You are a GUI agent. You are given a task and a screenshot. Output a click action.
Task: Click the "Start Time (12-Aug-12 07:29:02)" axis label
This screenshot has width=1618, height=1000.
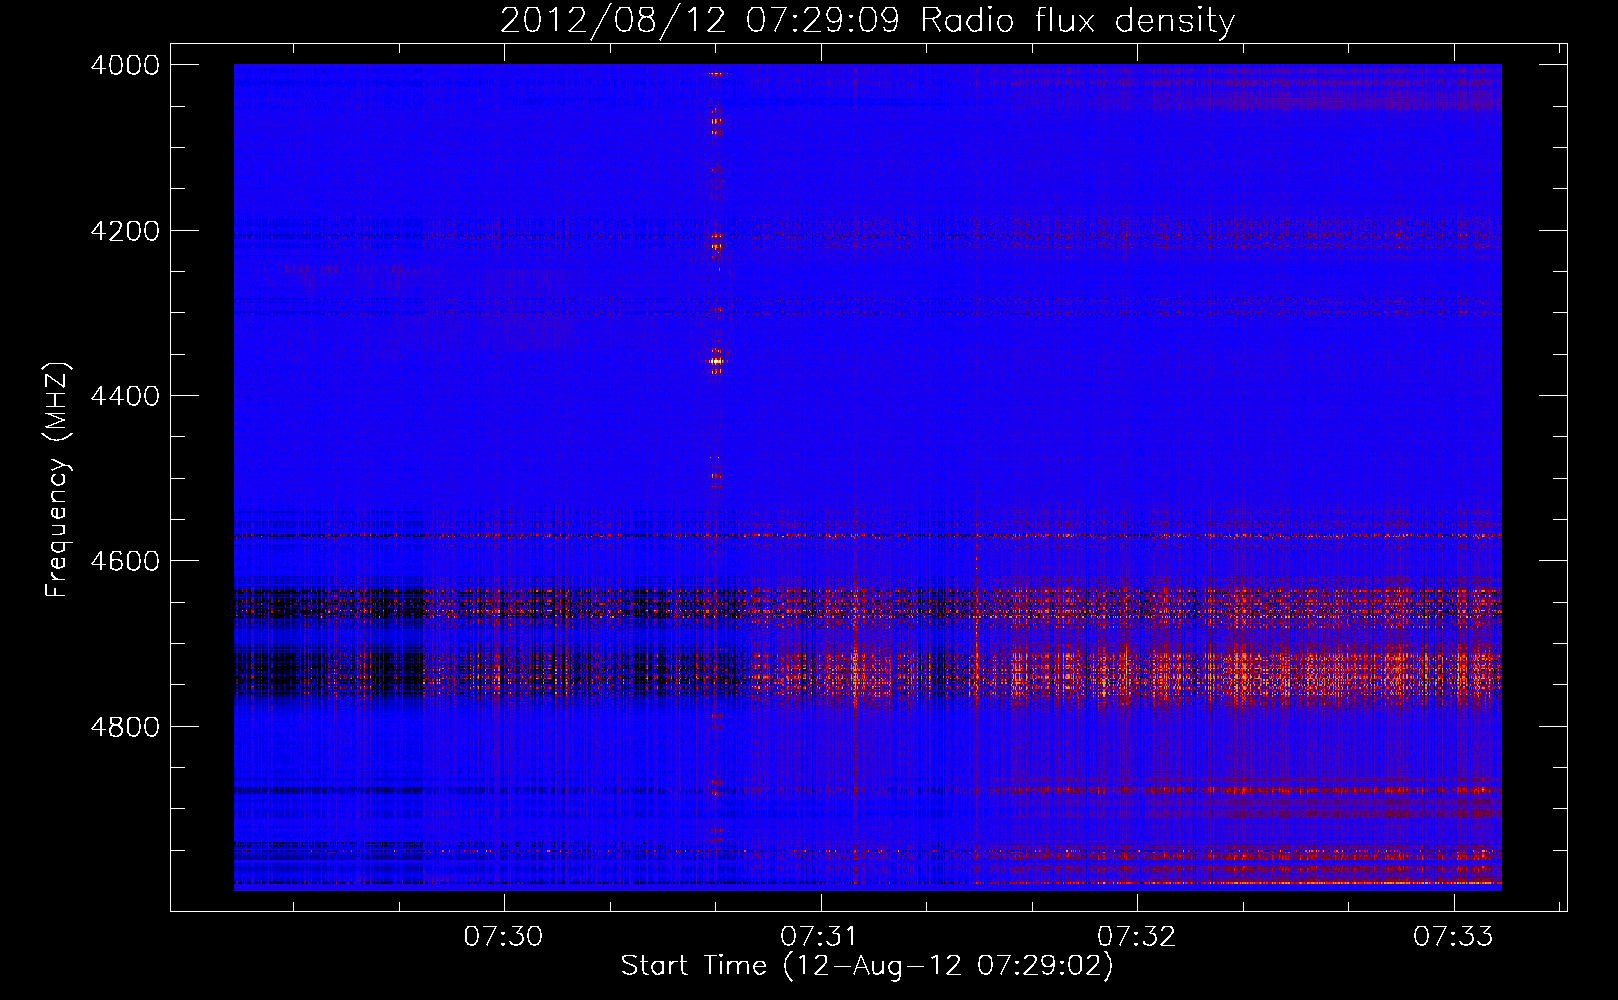coord(867,966)
